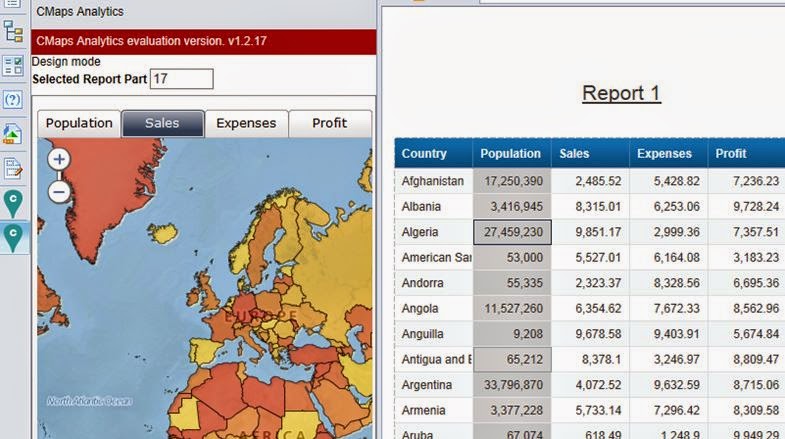The height and width of the screenshot is (439, 785).
Task: Select the Albania country cell
Action: pos(434,207)
